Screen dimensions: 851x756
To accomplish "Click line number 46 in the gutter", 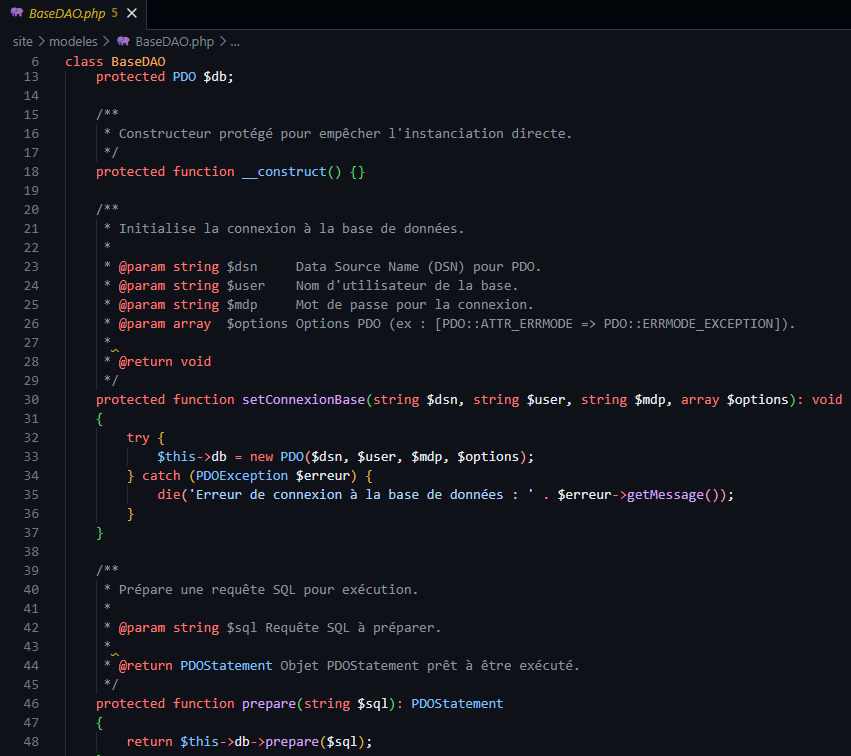I will click(x=29, y=703).
